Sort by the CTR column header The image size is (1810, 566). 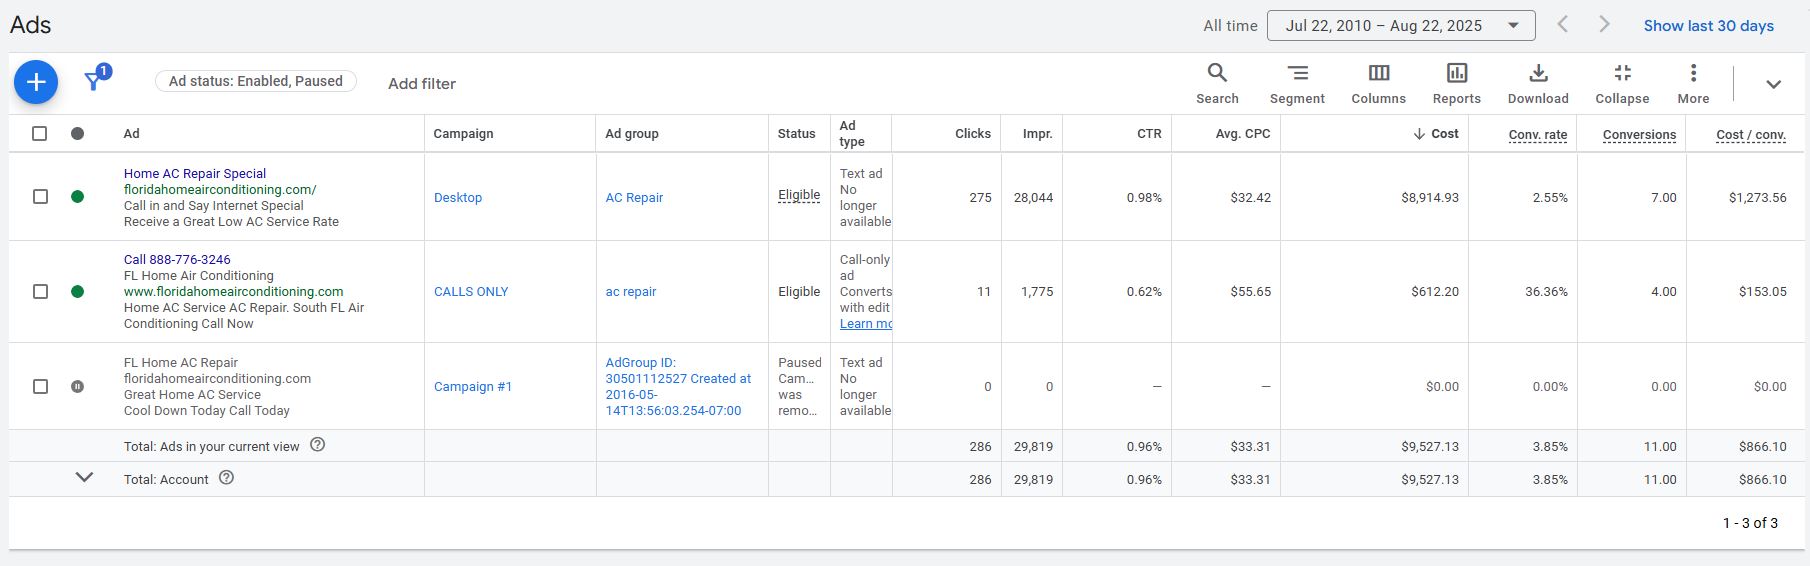click(x=1149, y=134)
